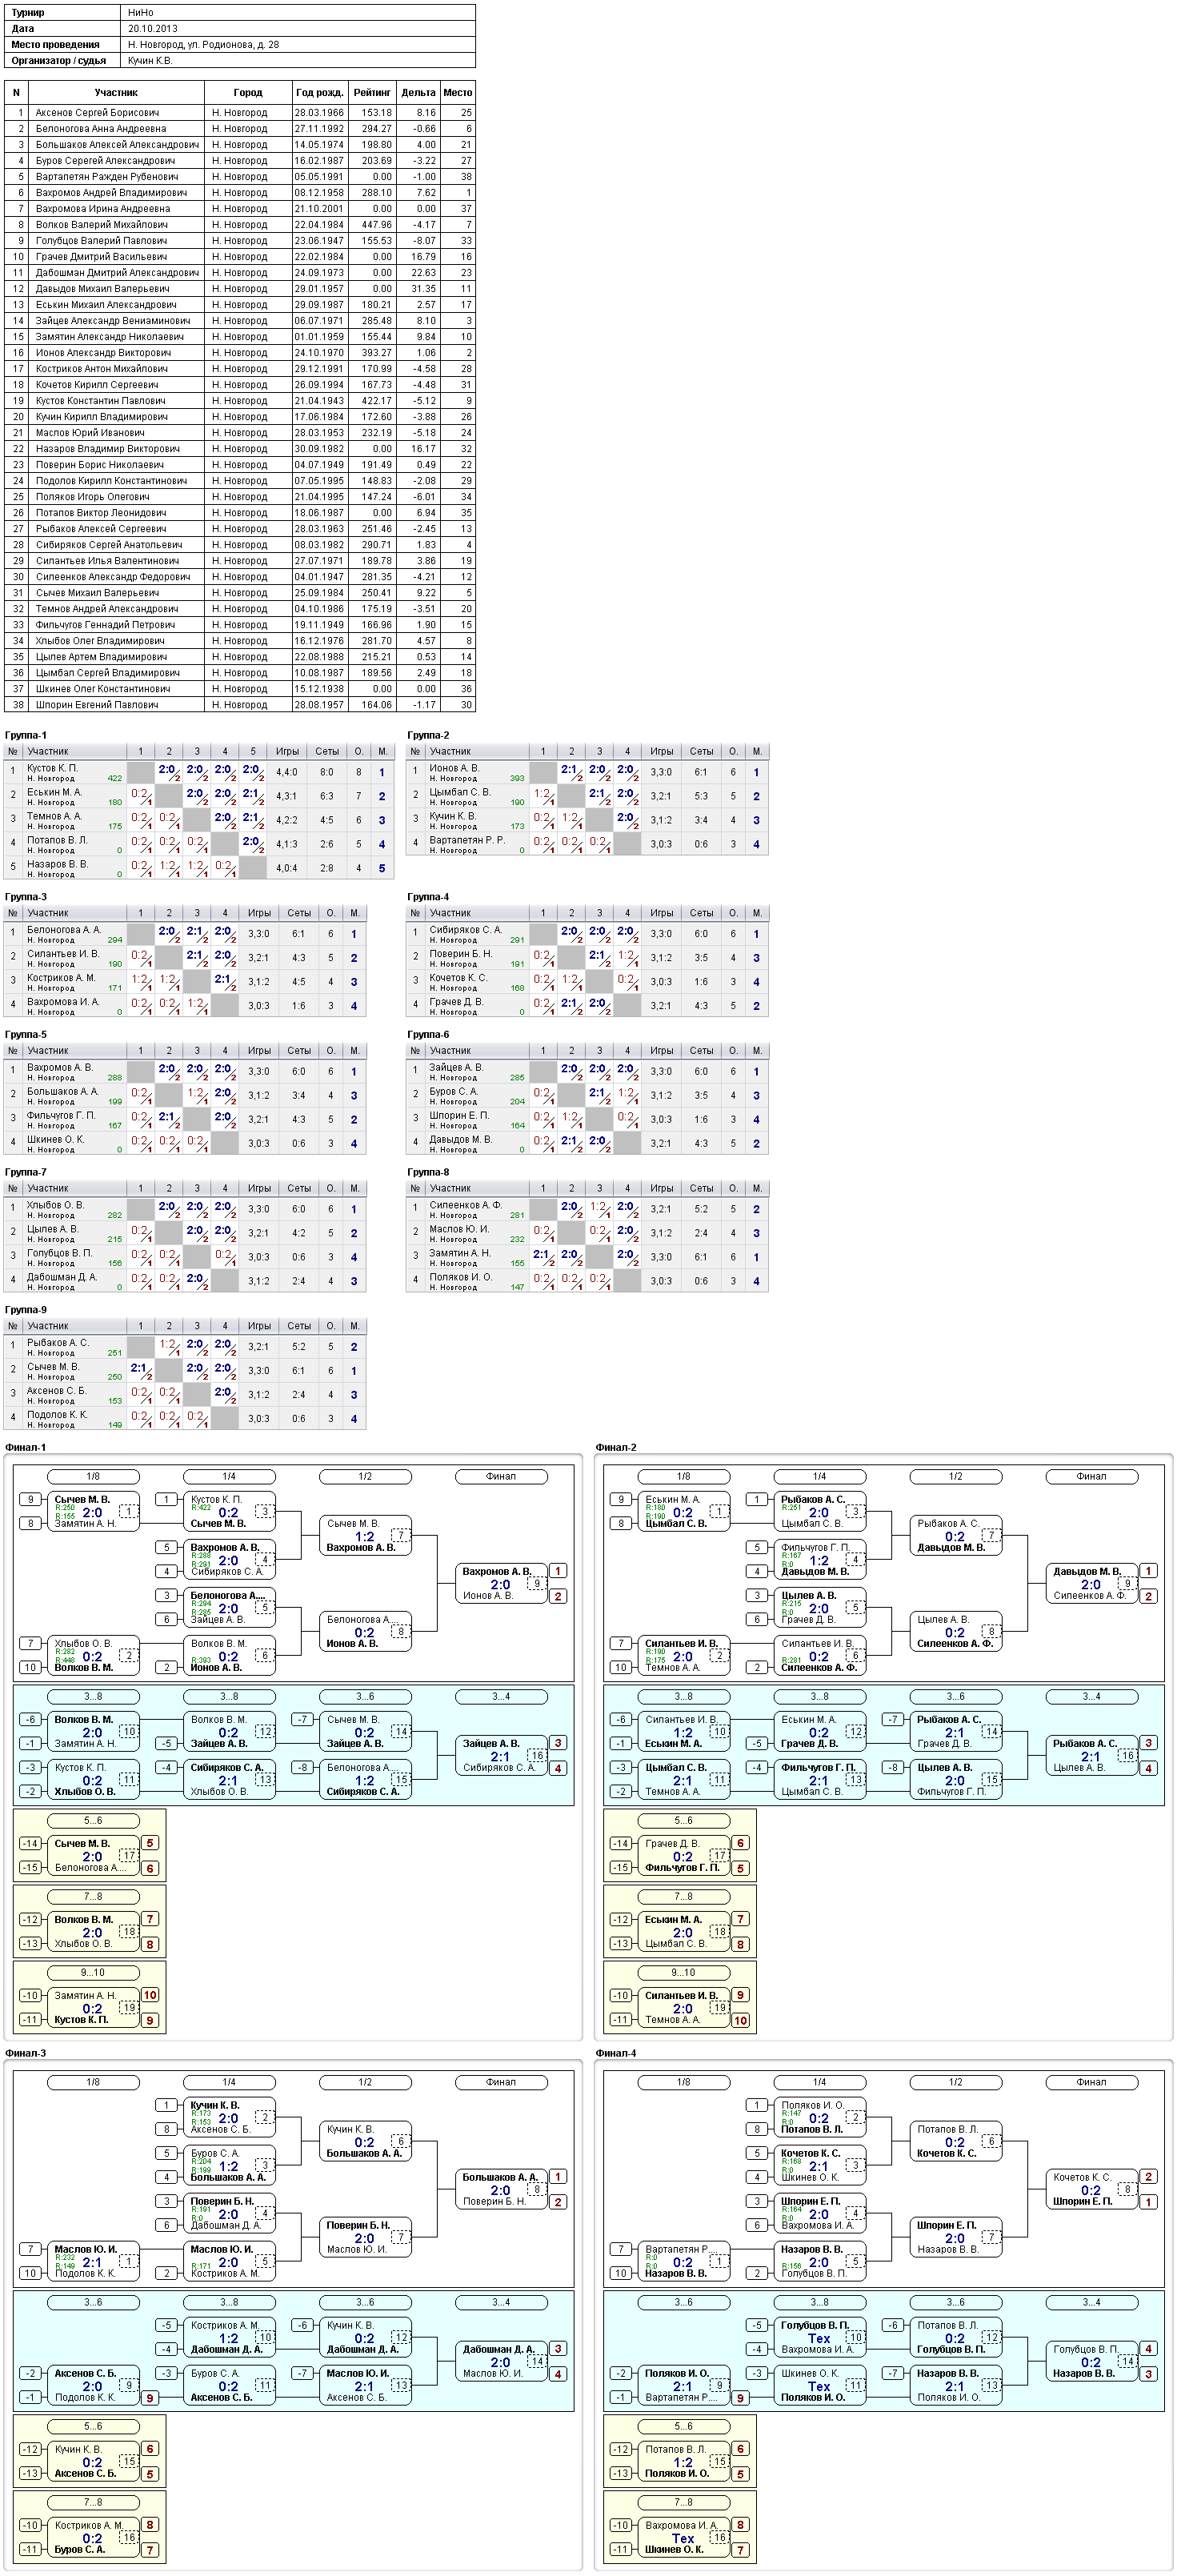The image size is (1181, 2576).
Task: Click "Кустов К. П." row in Группа-1 table
Action: tap(199, 772)
